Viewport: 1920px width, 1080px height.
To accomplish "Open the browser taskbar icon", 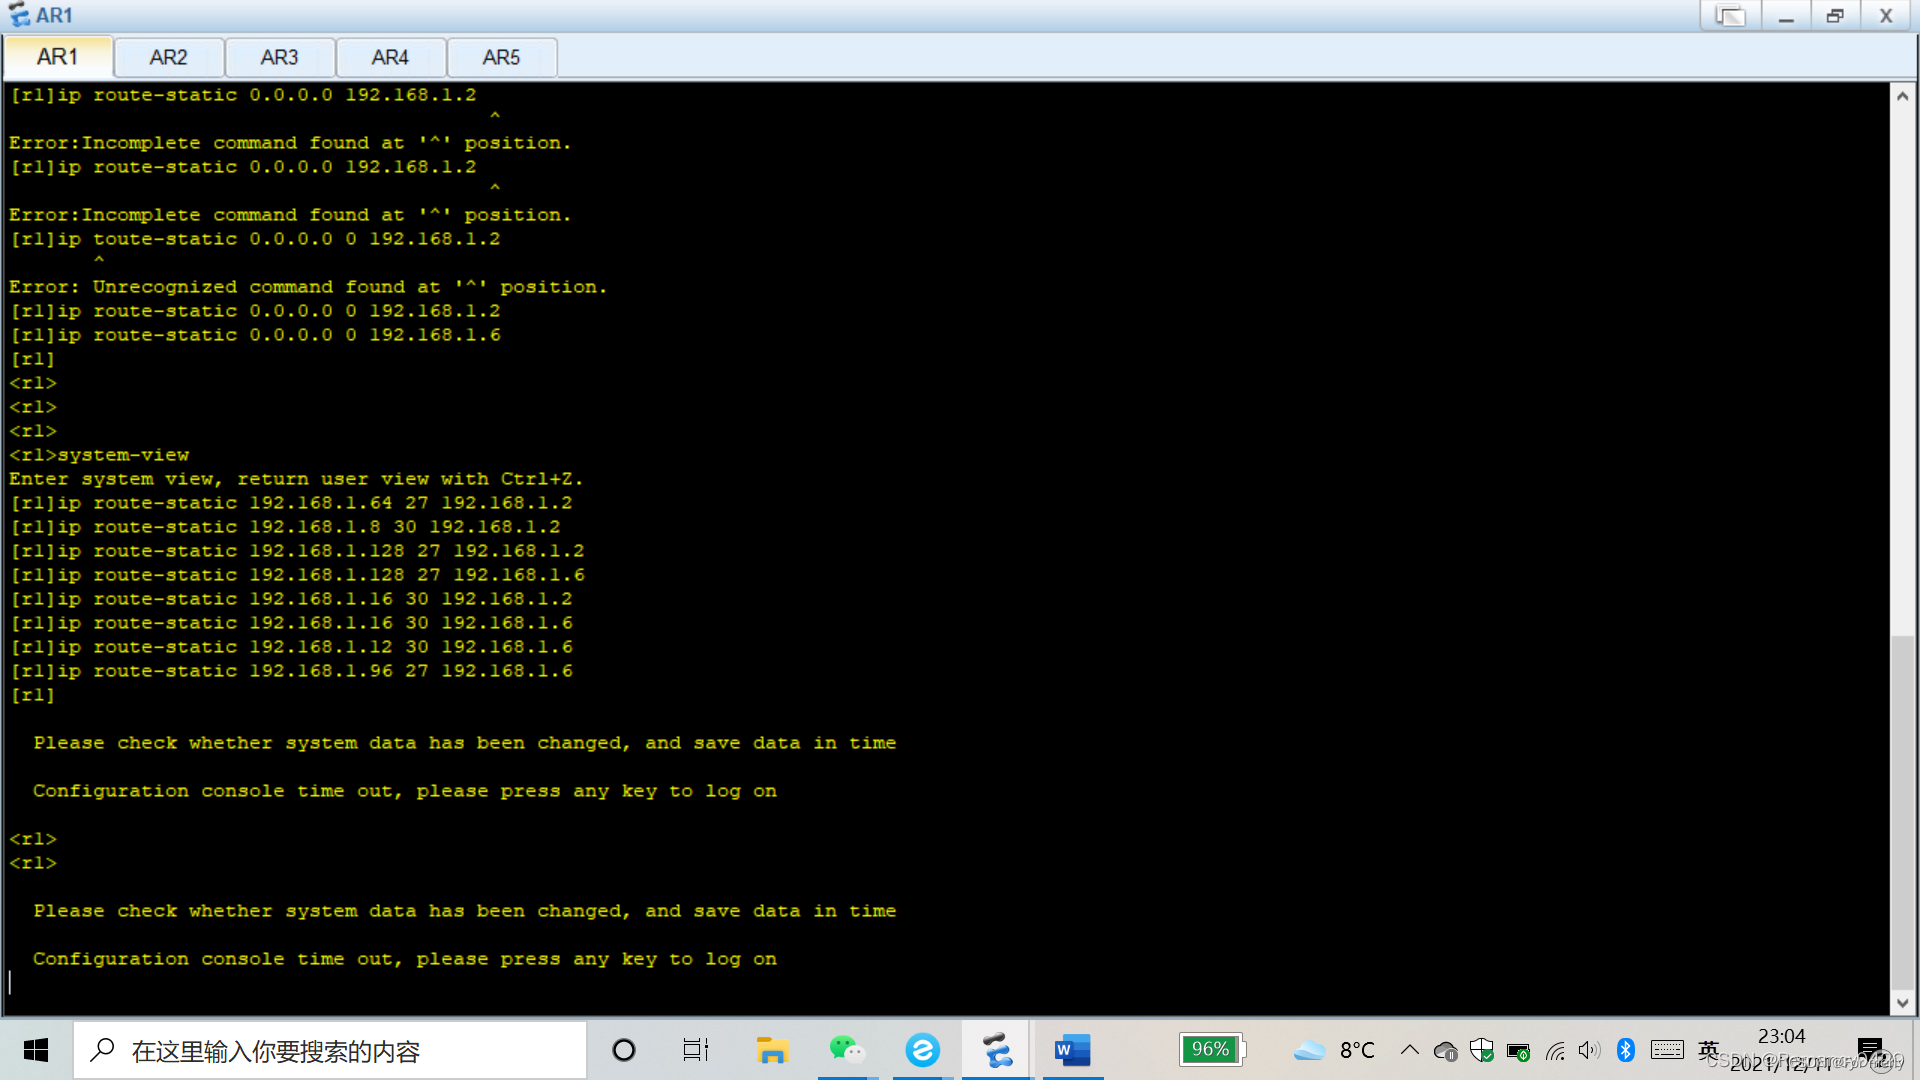I will pos(922,1050).
